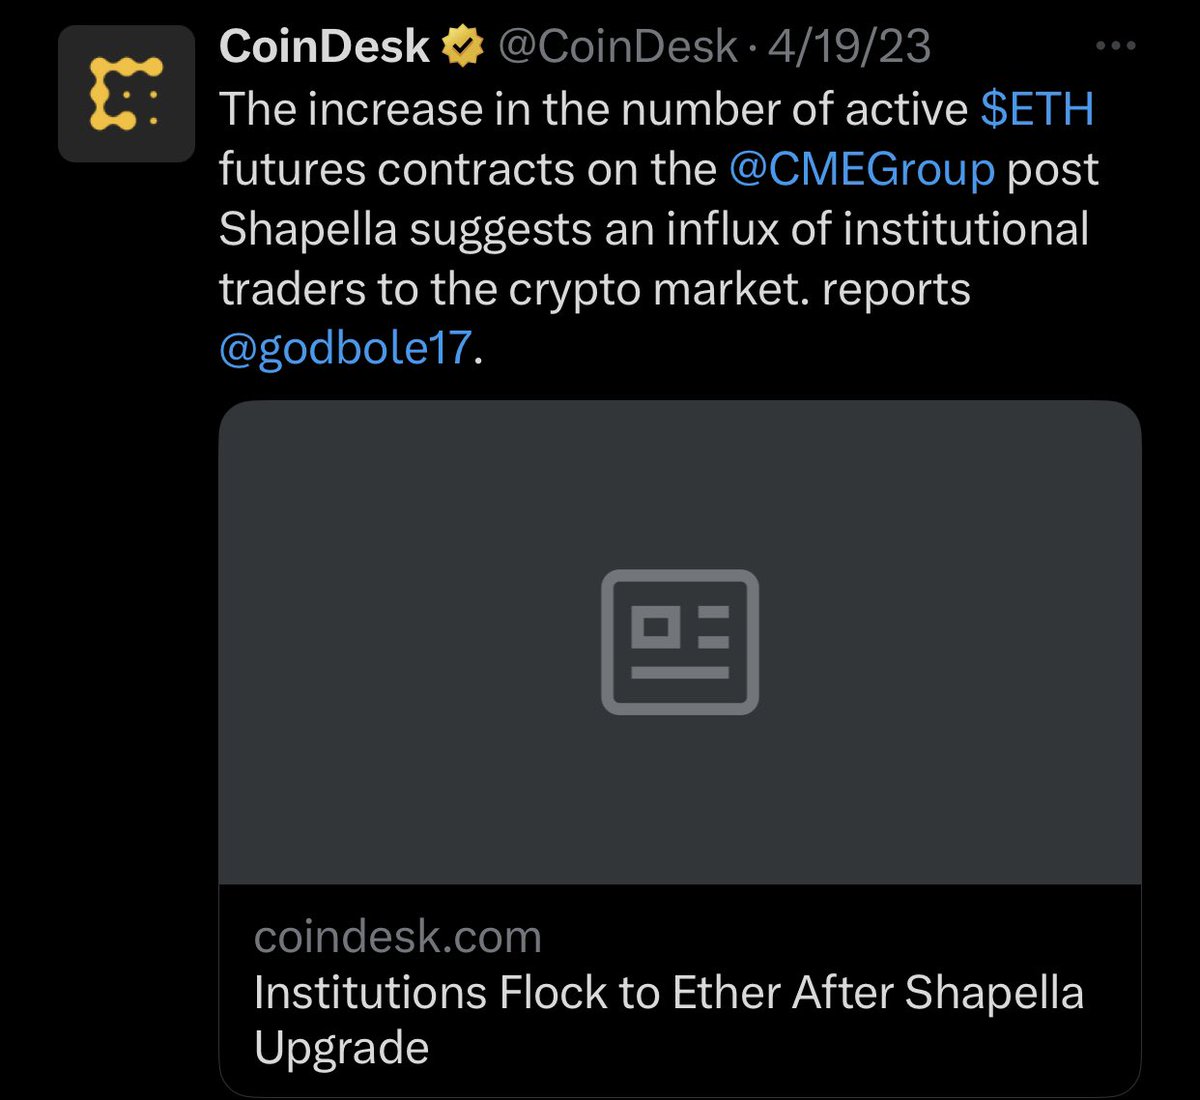Open the $ETH cashtag
This screenshot has width=1200, height=1100.
click(1036, 109)
